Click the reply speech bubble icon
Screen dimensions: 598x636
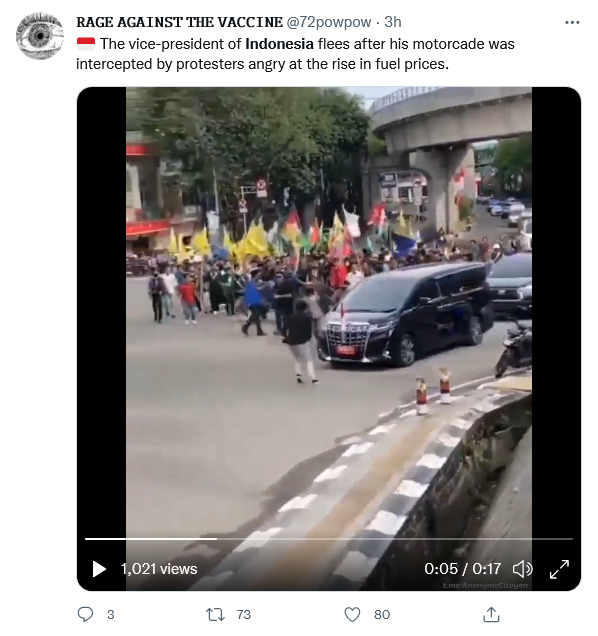point(85,614)
